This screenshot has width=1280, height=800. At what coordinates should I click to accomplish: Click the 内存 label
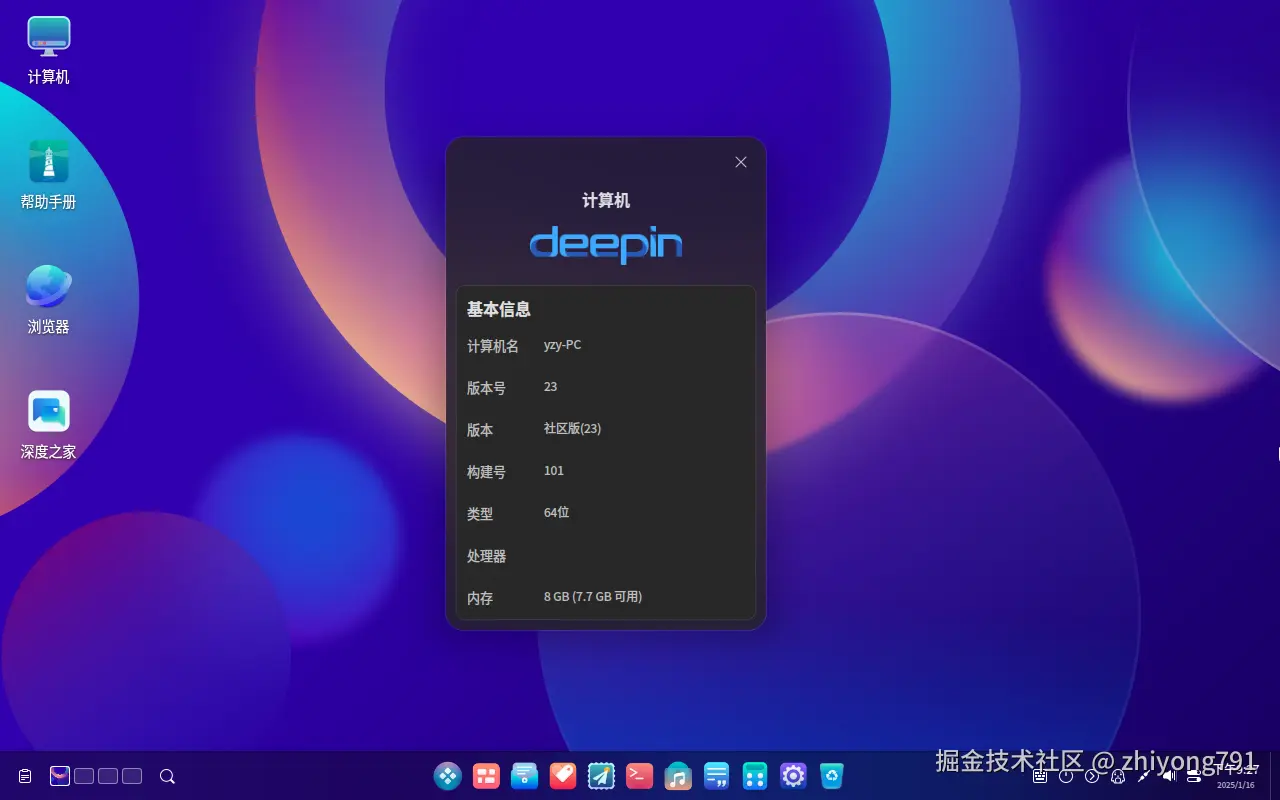point(480,598)
